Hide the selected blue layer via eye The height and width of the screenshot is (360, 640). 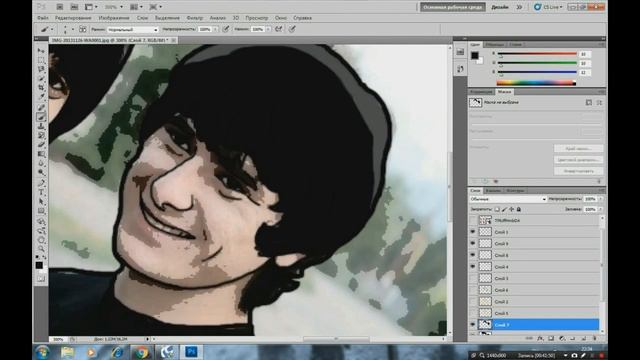[x=473, y=324]
